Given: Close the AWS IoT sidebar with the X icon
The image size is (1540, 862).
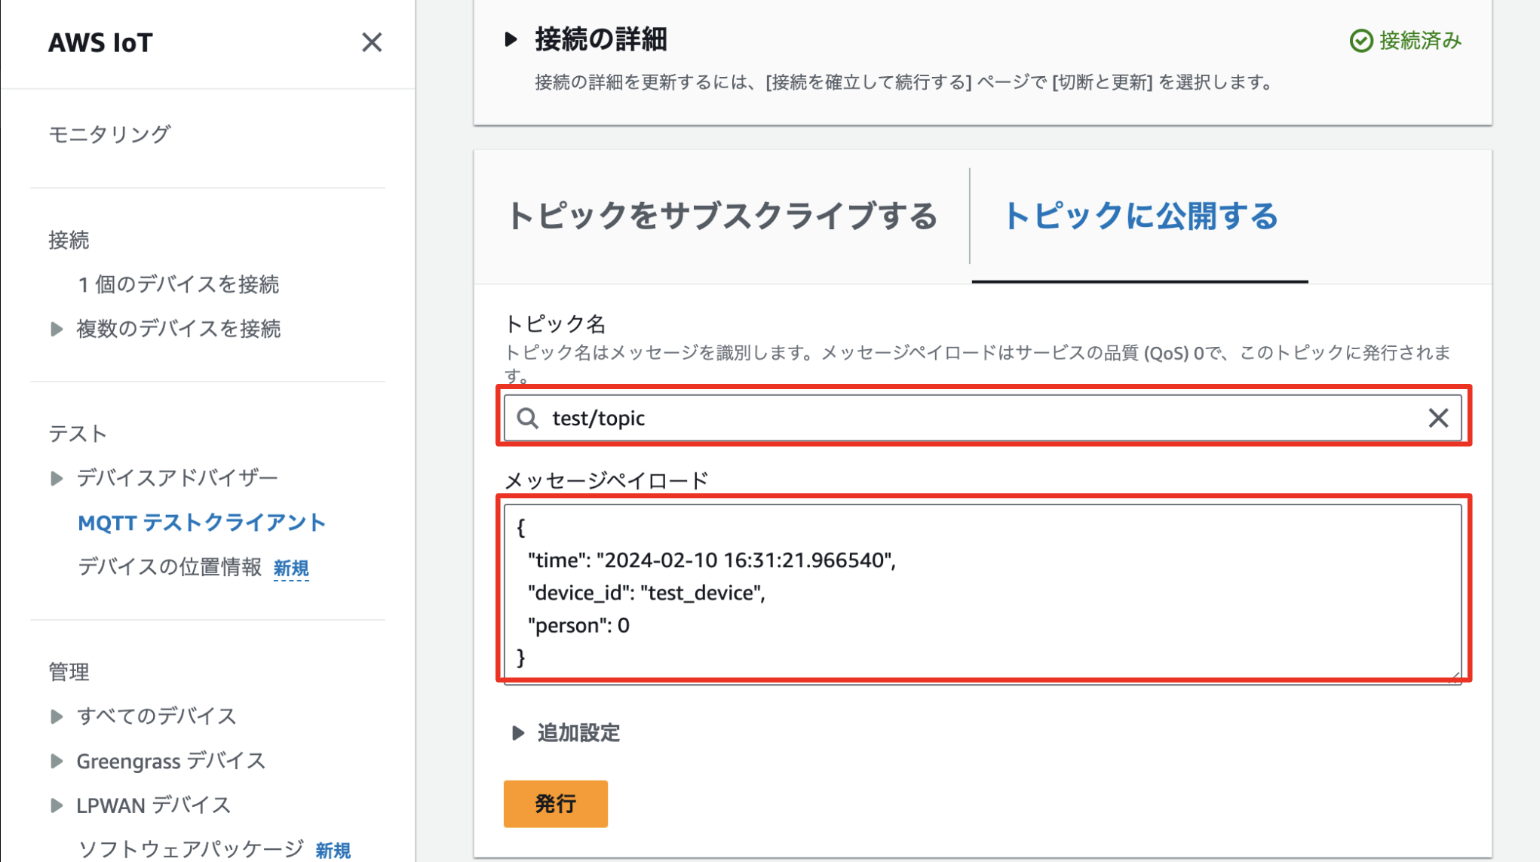Looking at the screenshot, I should [372, 42].
